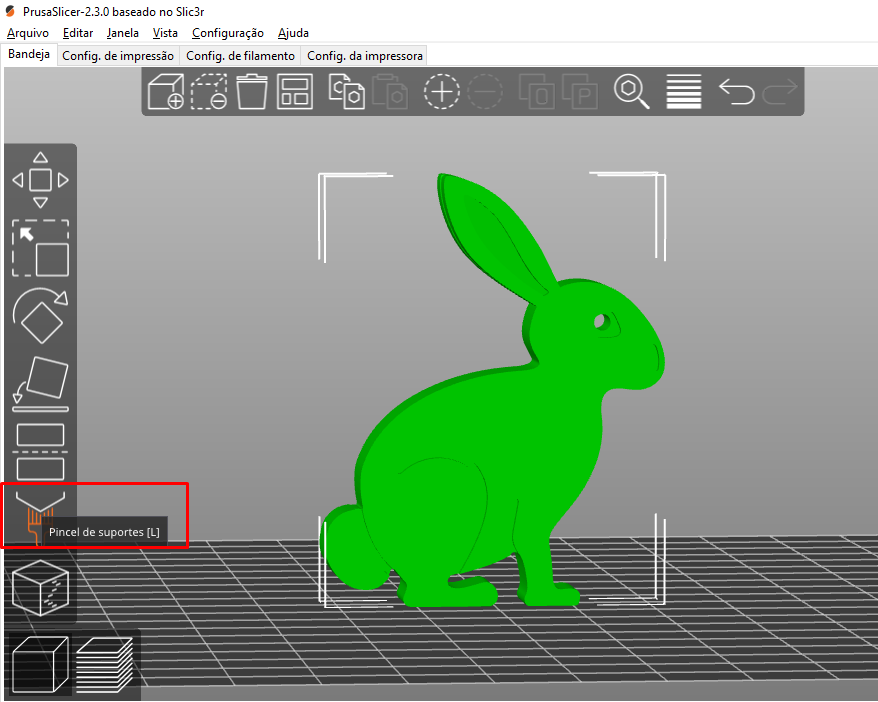Screen dimensions: 878x702
Task: Click the Arrange objects icon
Action: pyautogui.click(x=295, y=91)
